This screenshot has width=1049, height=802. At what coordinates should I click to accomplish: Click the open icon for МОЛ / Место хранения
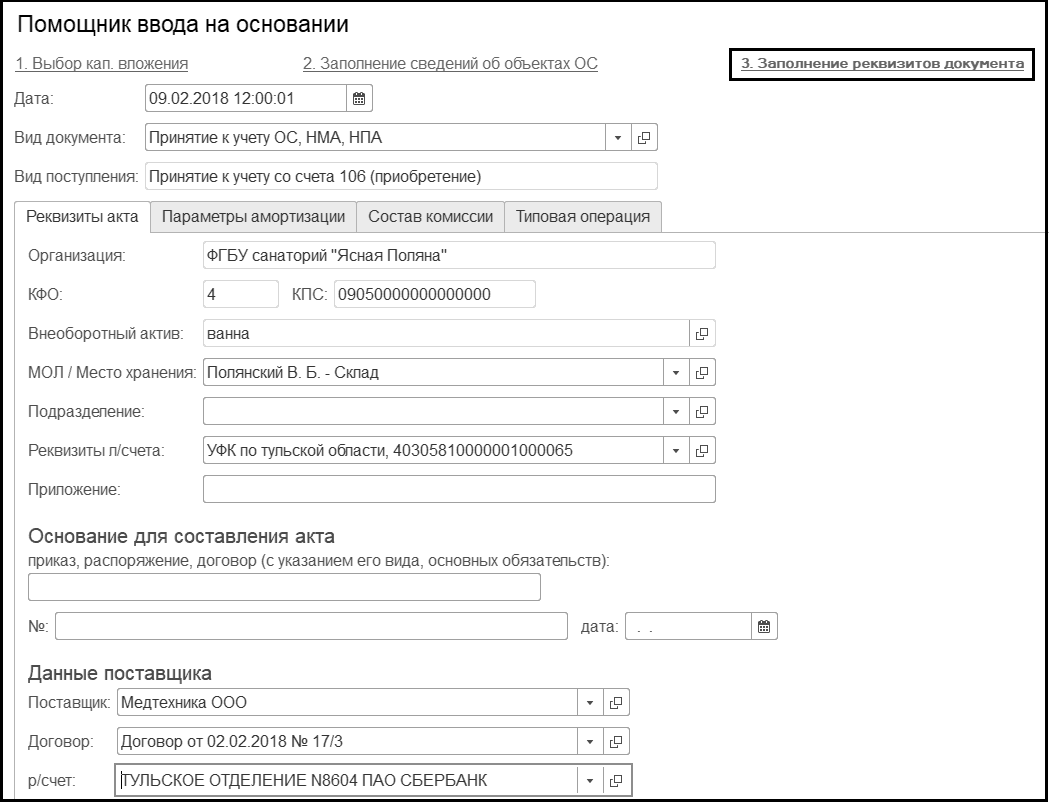(x=702, y=373)
